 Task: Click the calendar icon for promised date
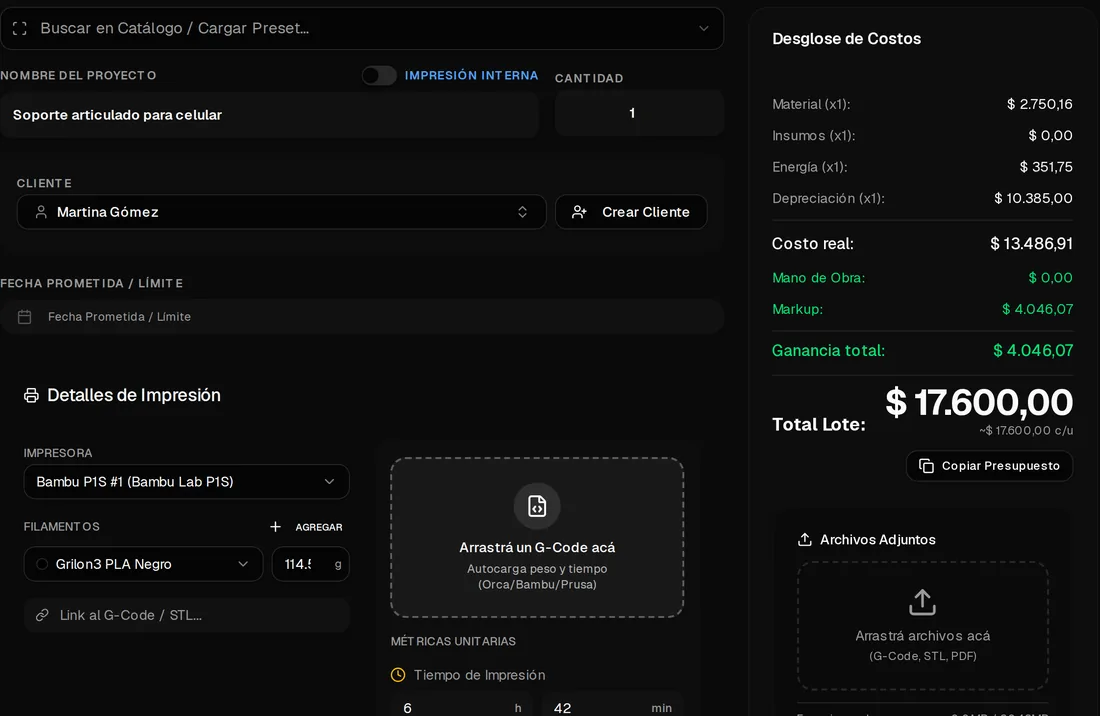[x=25, y=317]
